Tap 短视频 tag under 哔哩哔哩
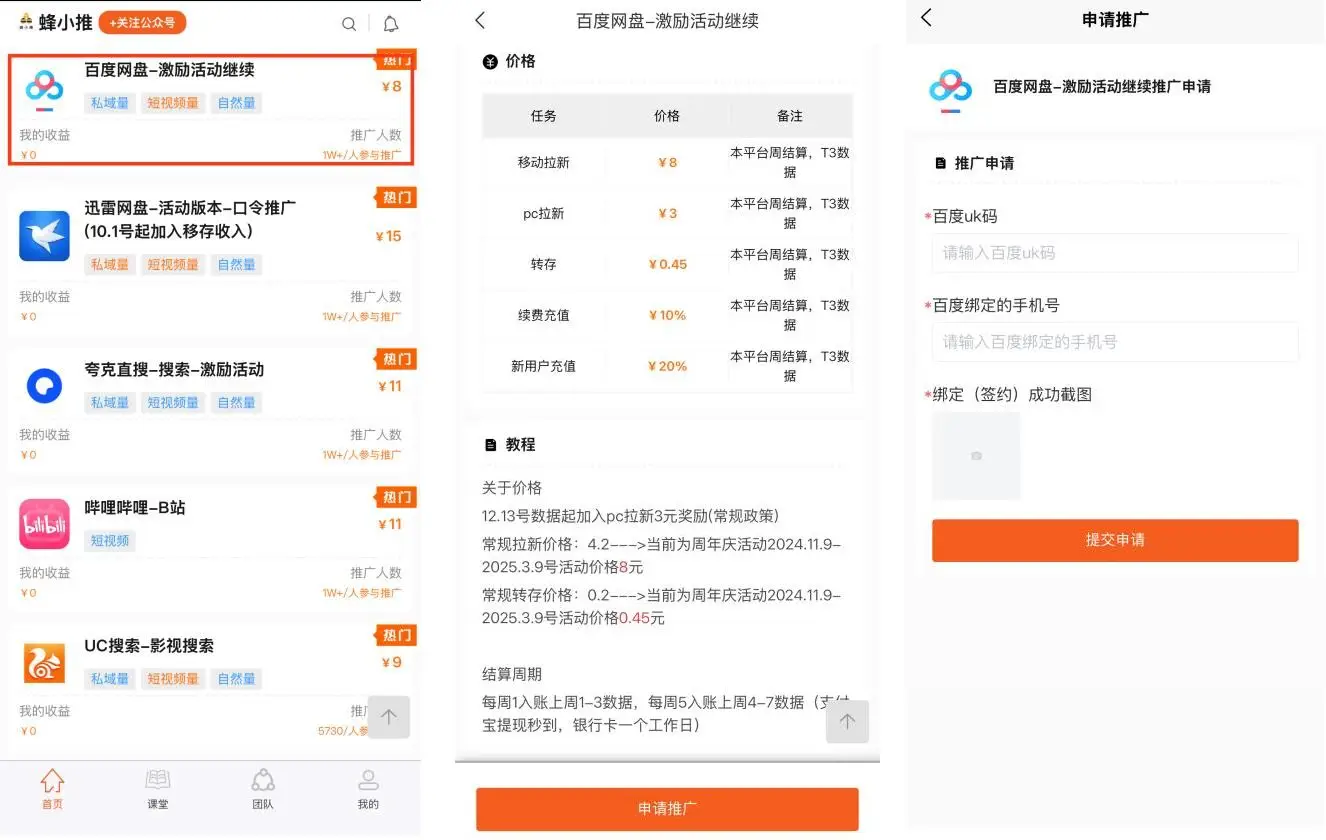This screenshot has width=1326, height=840. tap(110, 541)
